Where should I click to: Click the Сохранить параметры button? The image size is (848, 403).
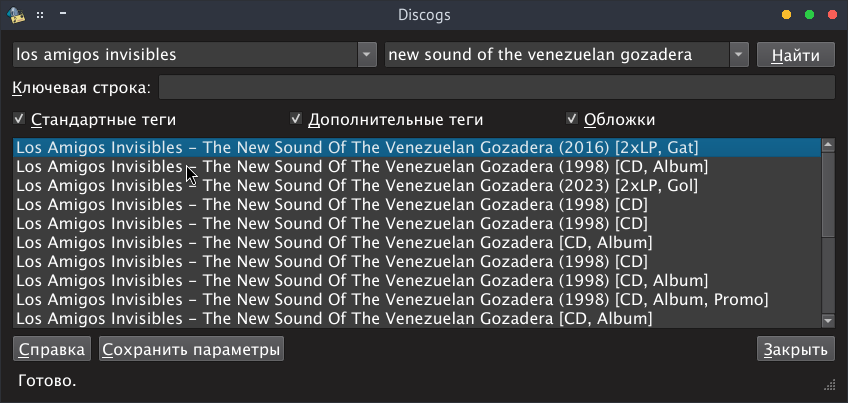coord(191,349)
